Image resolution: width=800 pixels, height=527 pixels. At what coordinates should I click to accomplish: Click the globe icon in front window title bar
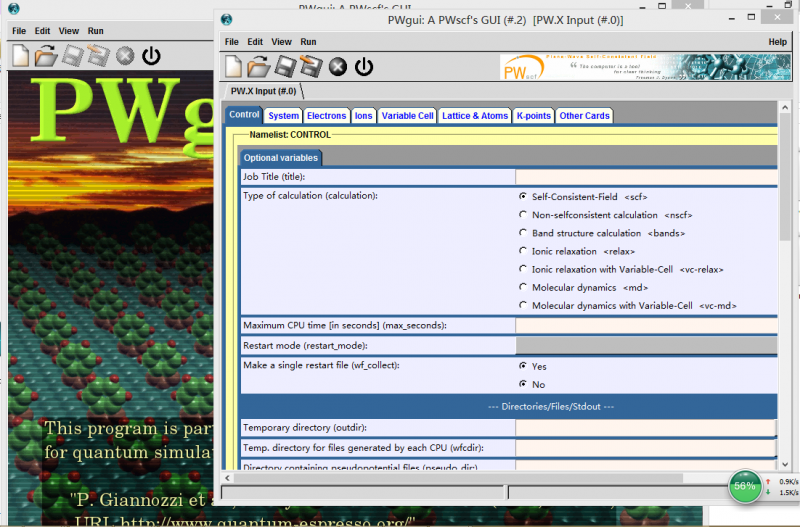(227, 19)
